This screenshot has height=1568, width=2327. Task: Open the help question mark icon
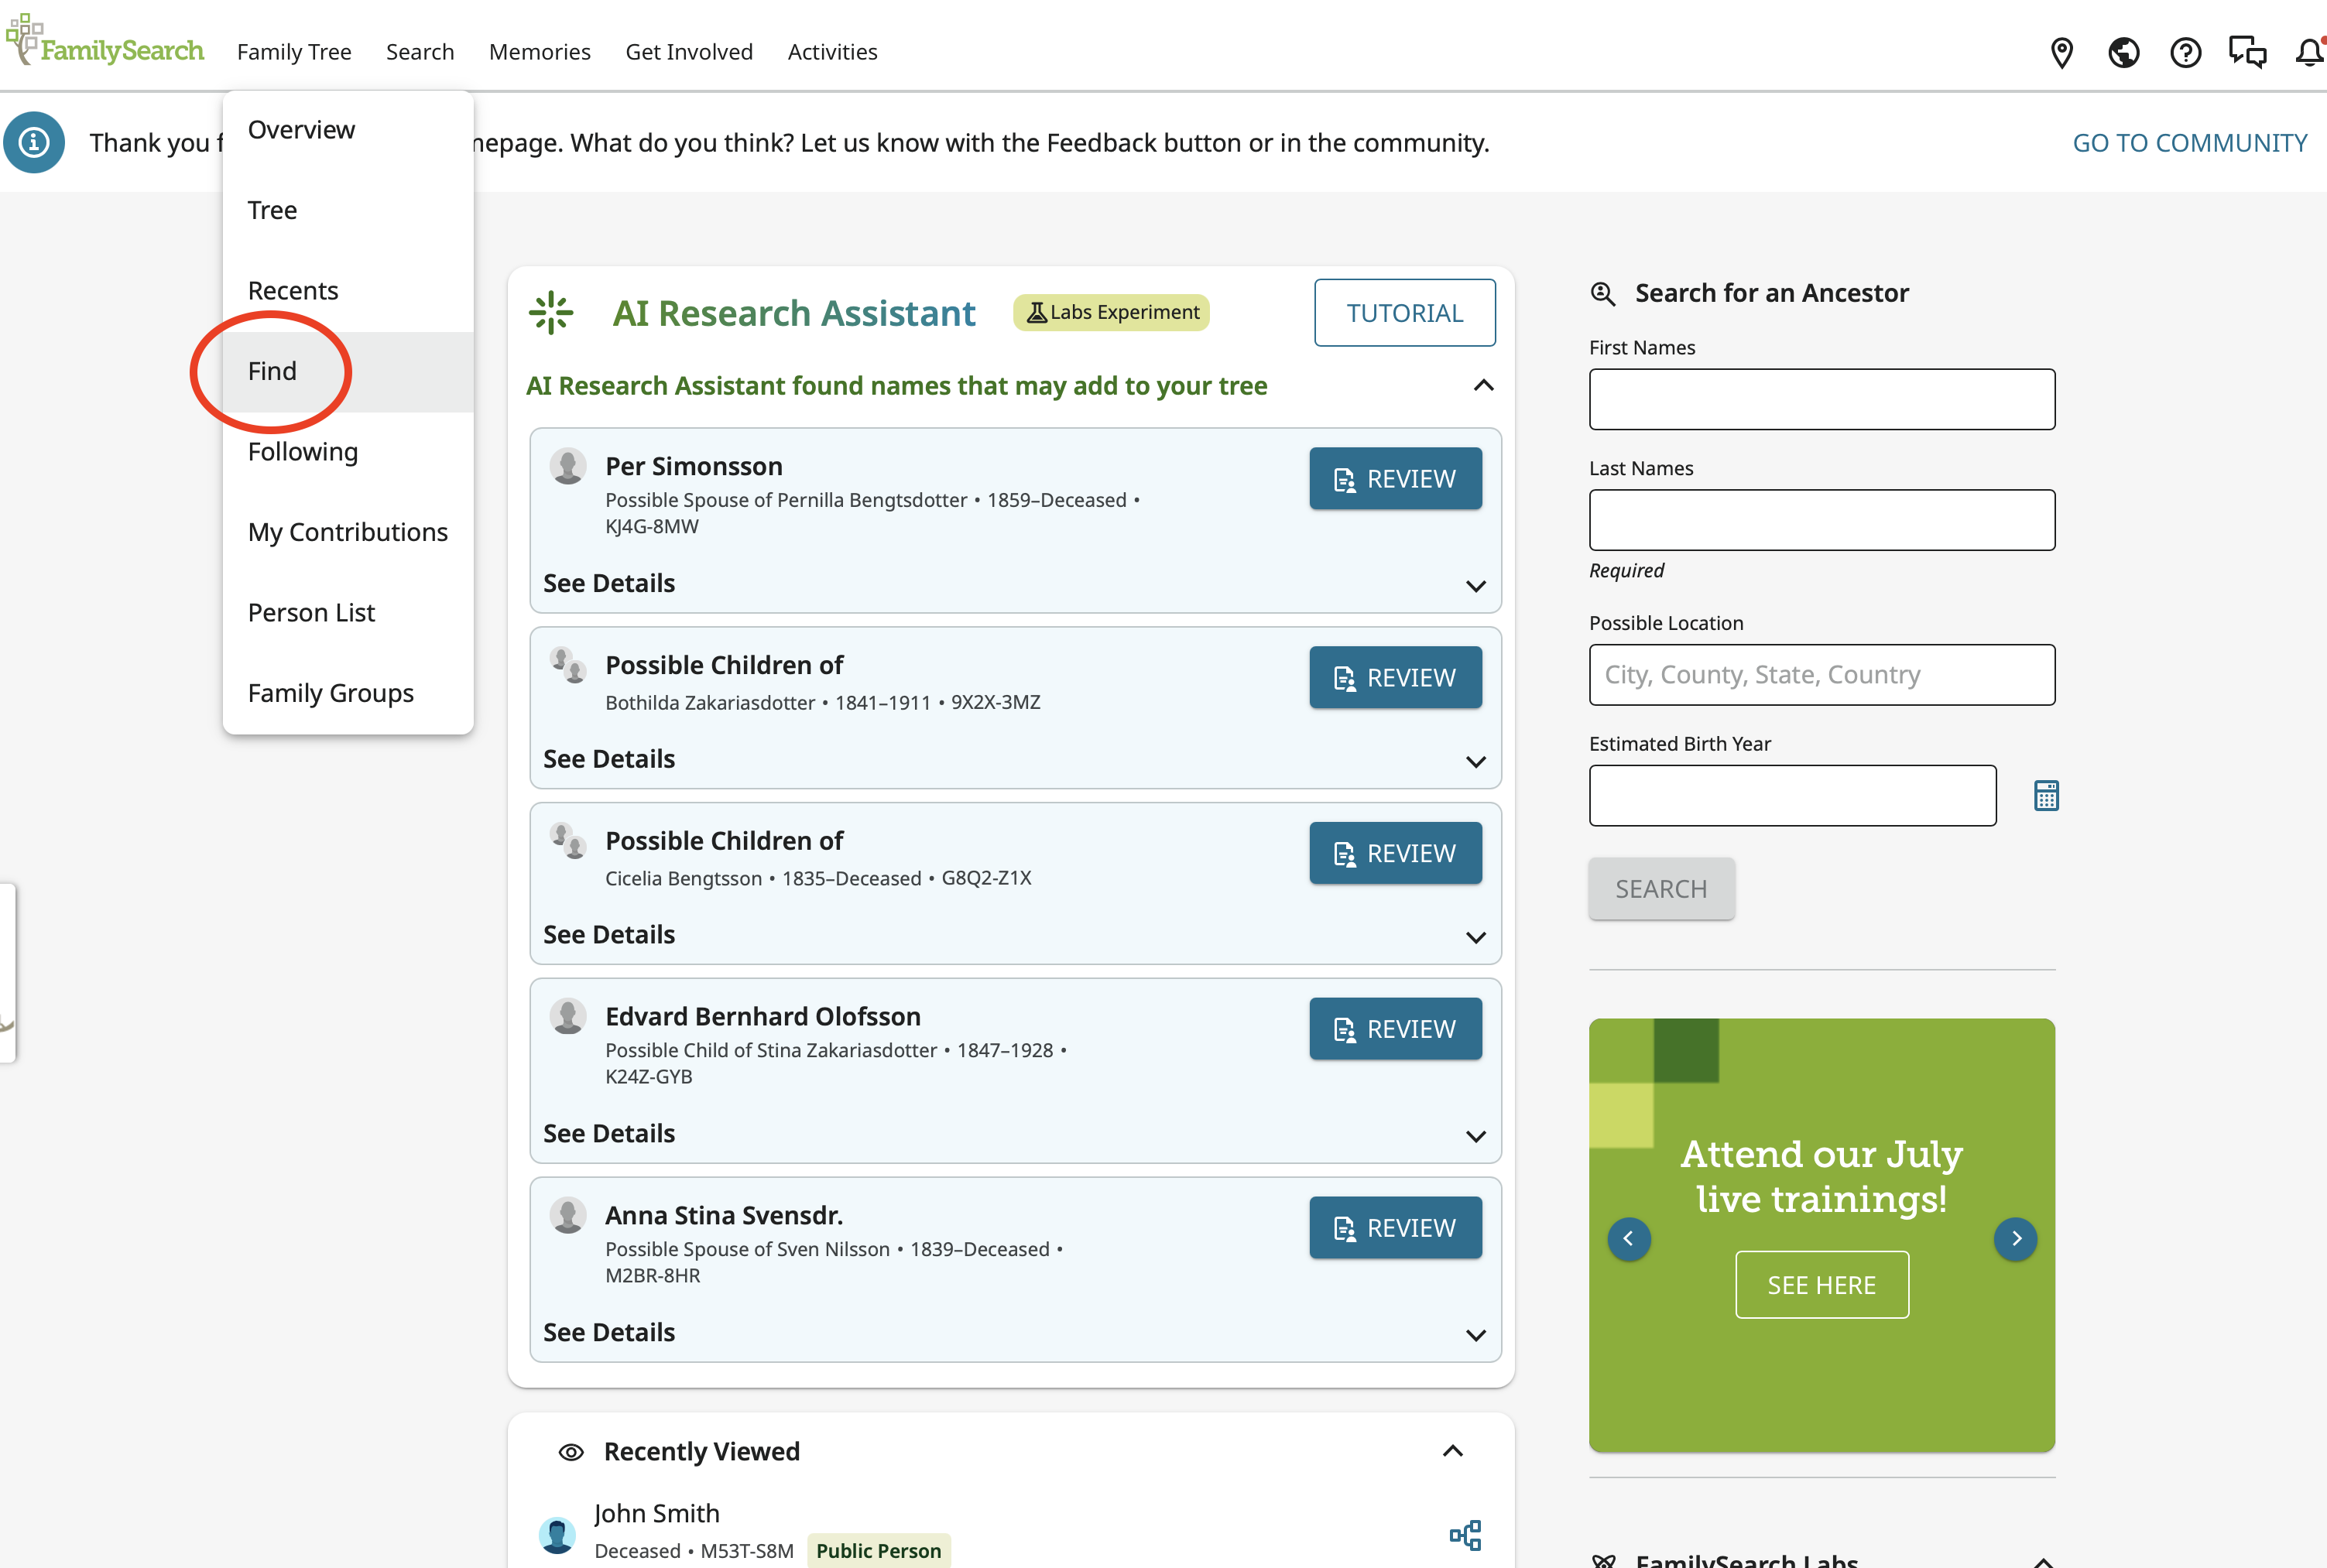2185,52
